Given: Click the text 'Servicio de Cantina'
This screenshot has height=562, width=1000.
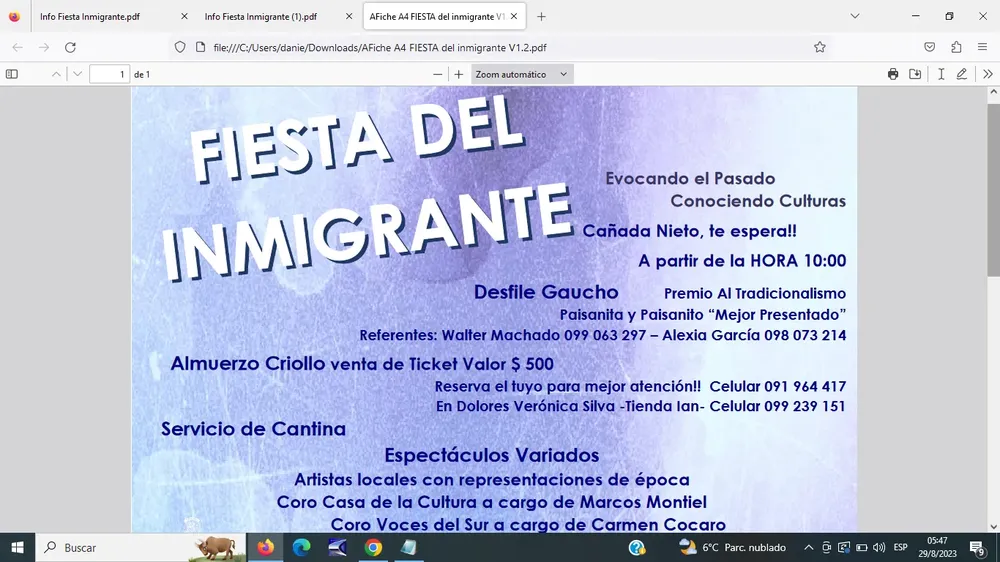Looking at the screenshot, I should click(253, 429).
